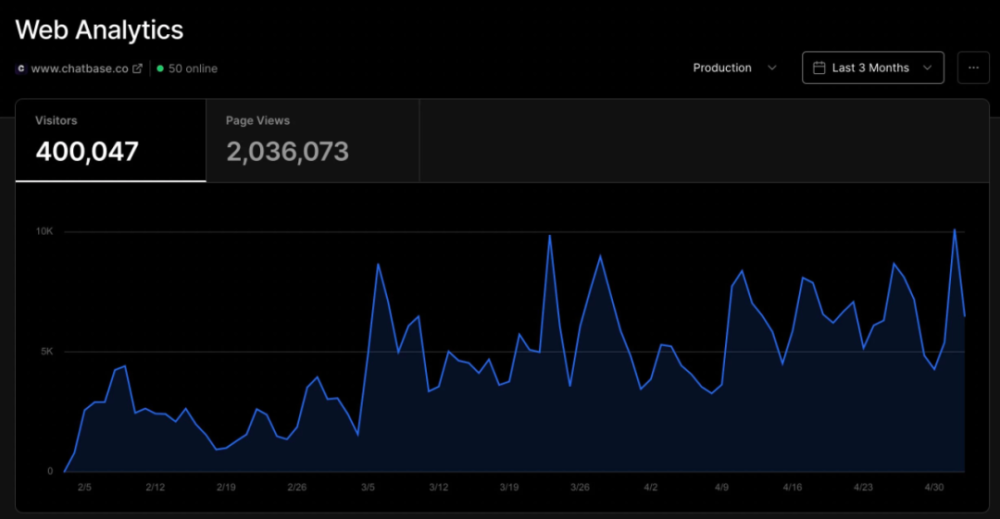This screenshot has height=519, width=1000.
Task: Click the calendar icon in date range selector
Action: [x=819, y=68]
